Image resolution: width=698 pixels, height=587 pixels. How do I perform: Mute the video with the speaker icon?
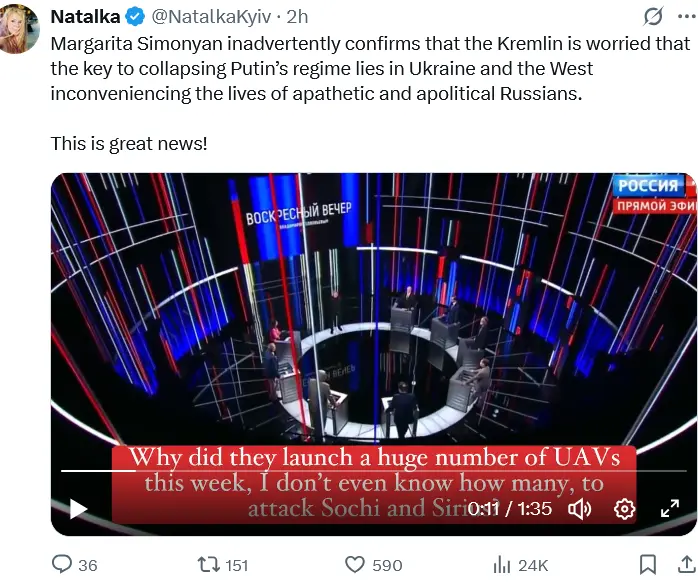coord(580,509)
